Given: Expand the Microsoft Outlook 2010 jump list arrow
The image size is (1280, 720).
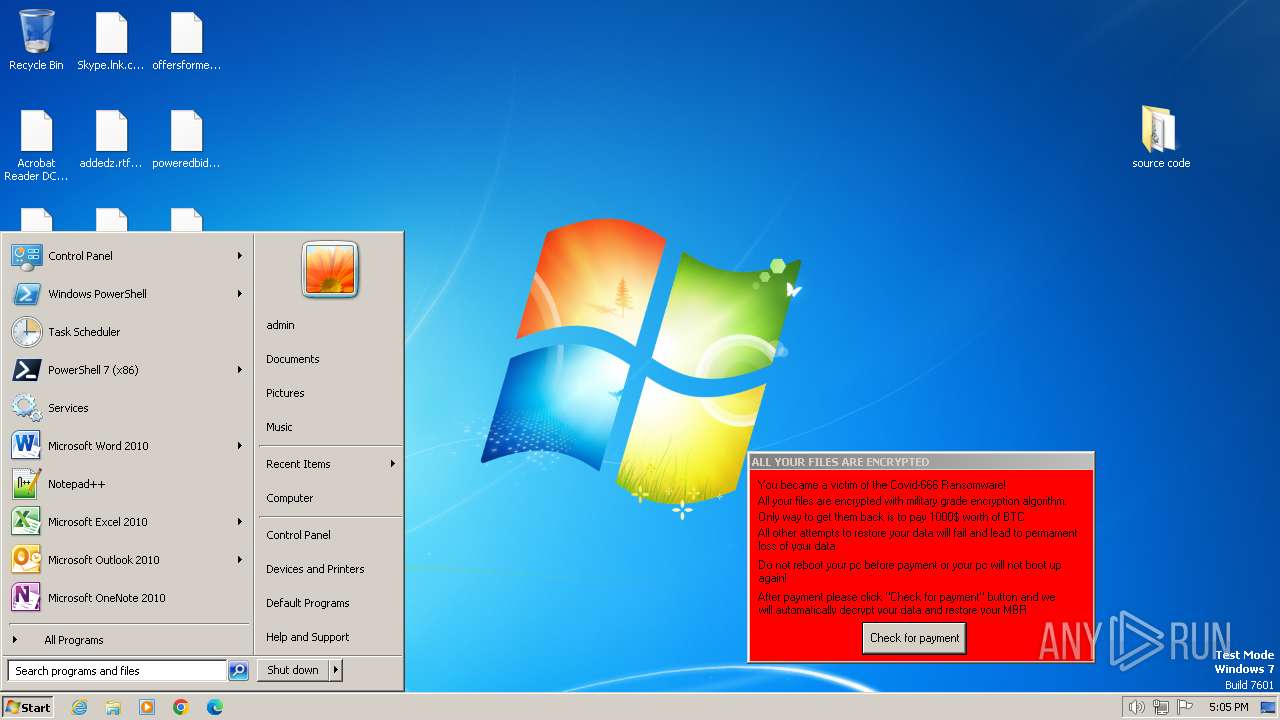Looking at the screenshot, I should 240,560.
